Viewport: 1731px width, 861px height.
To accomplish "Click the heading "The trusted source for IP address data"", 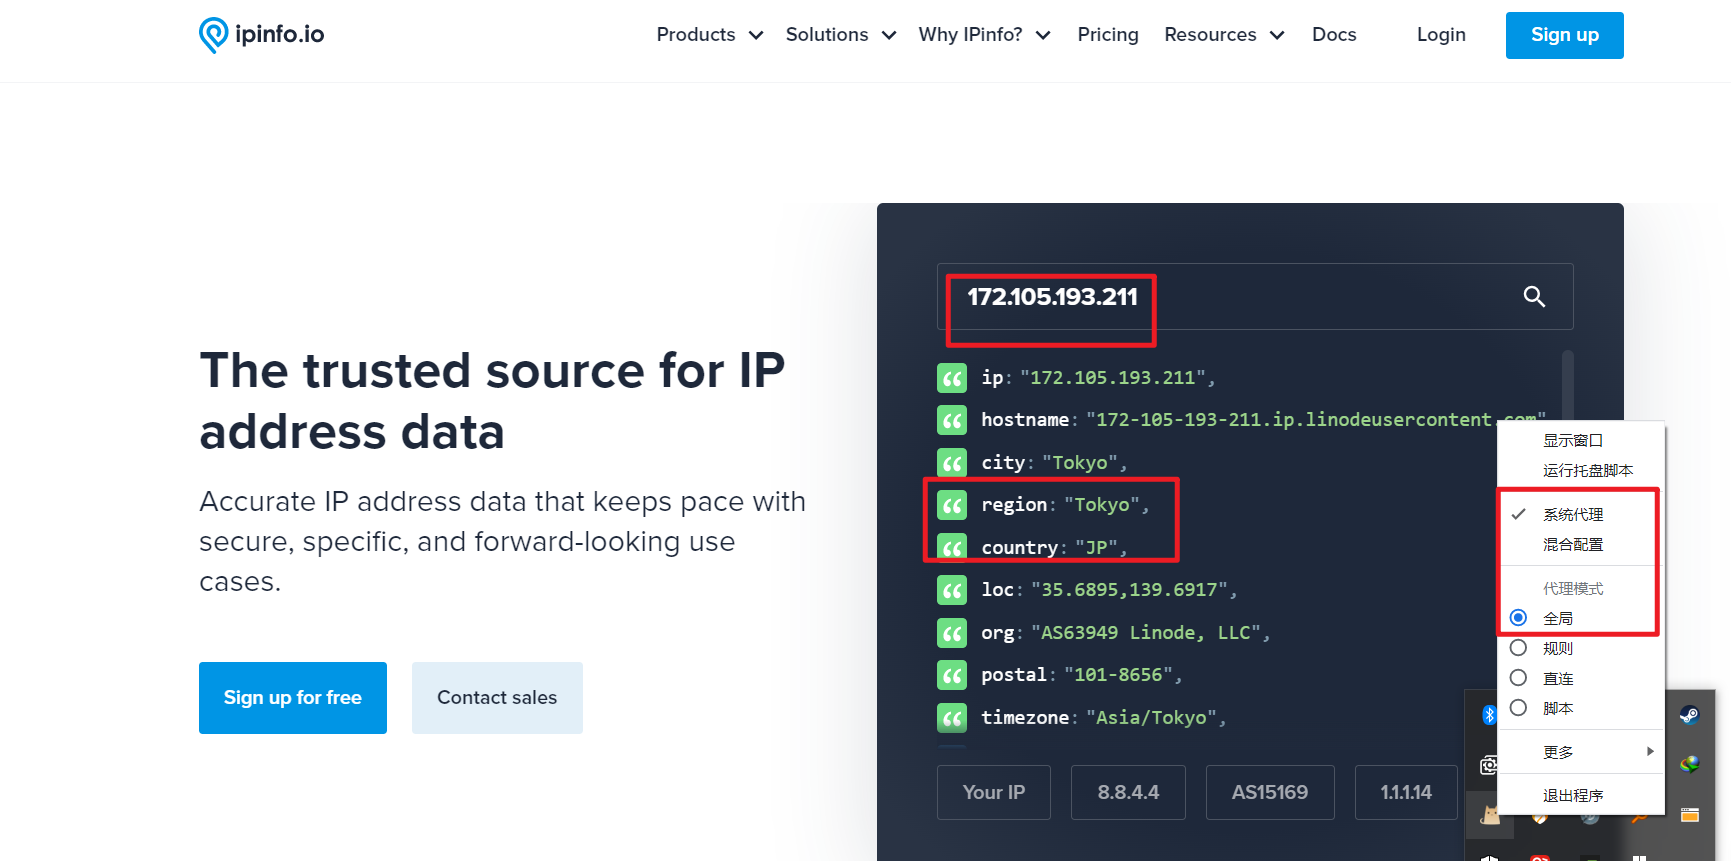I will point(492,401).
